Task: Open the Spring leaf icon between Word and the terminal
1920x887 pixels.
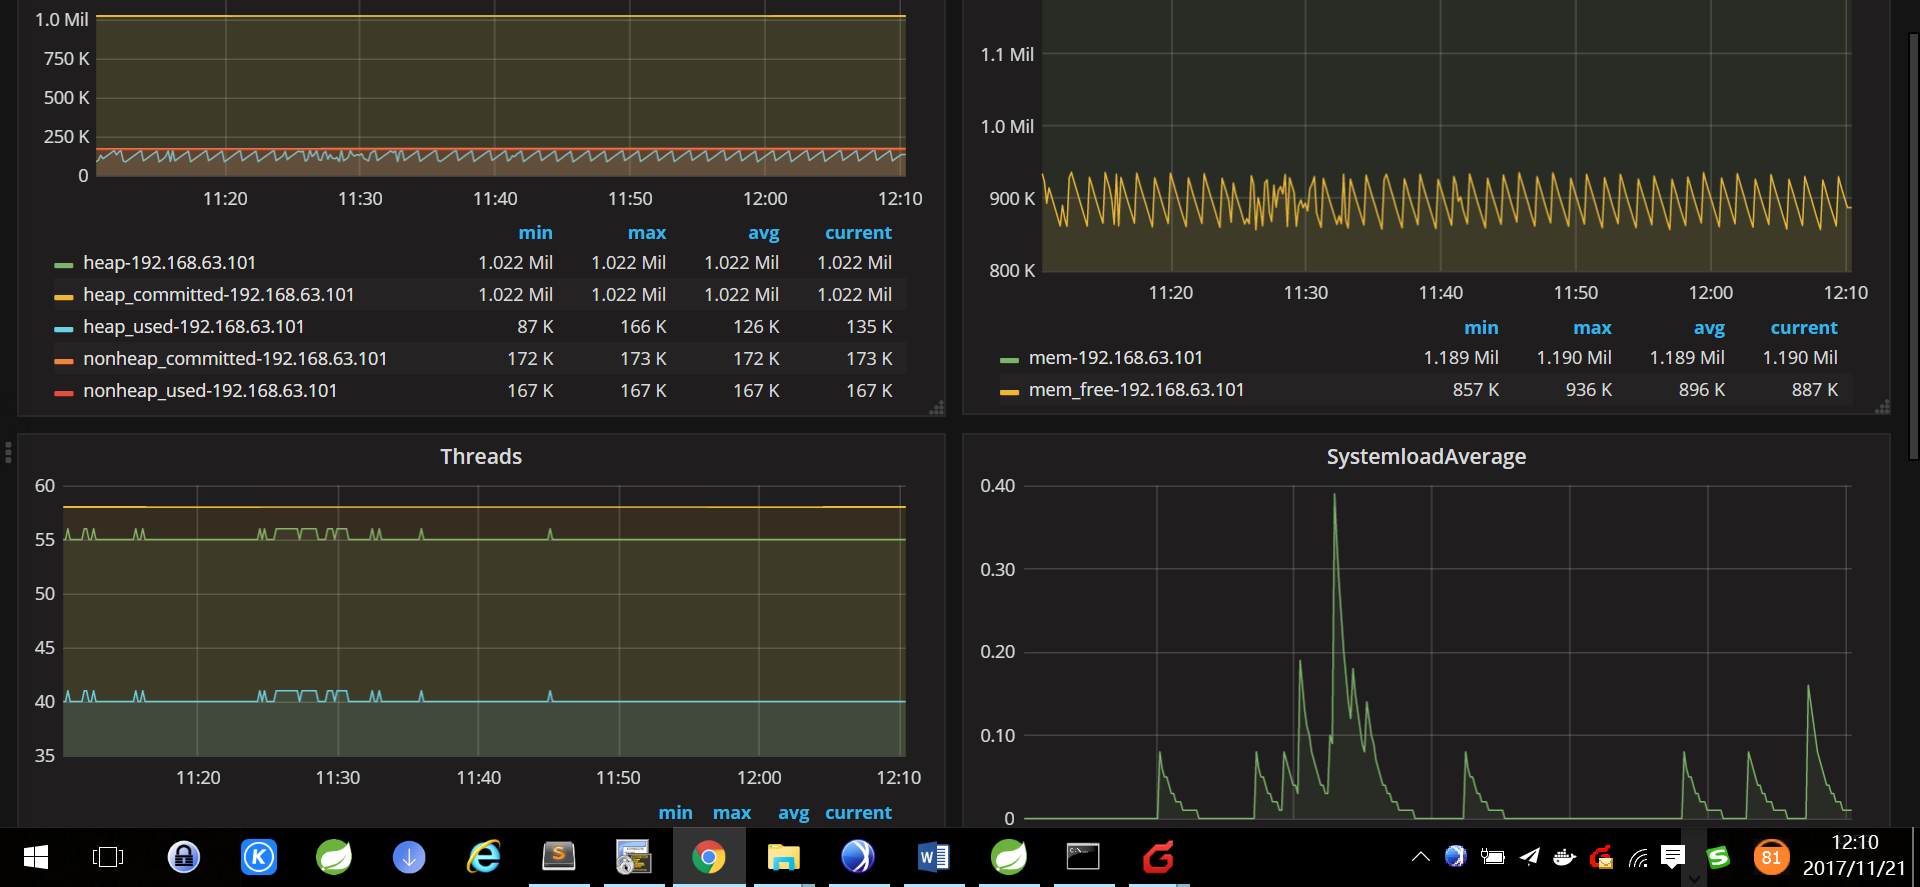Action: pos(1009,857)
